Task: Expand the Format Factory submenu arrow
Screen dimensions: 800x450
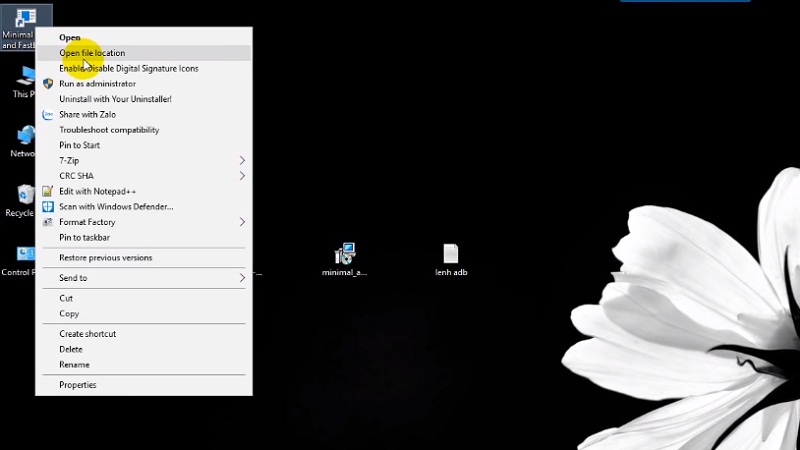Action: (242, 222)
